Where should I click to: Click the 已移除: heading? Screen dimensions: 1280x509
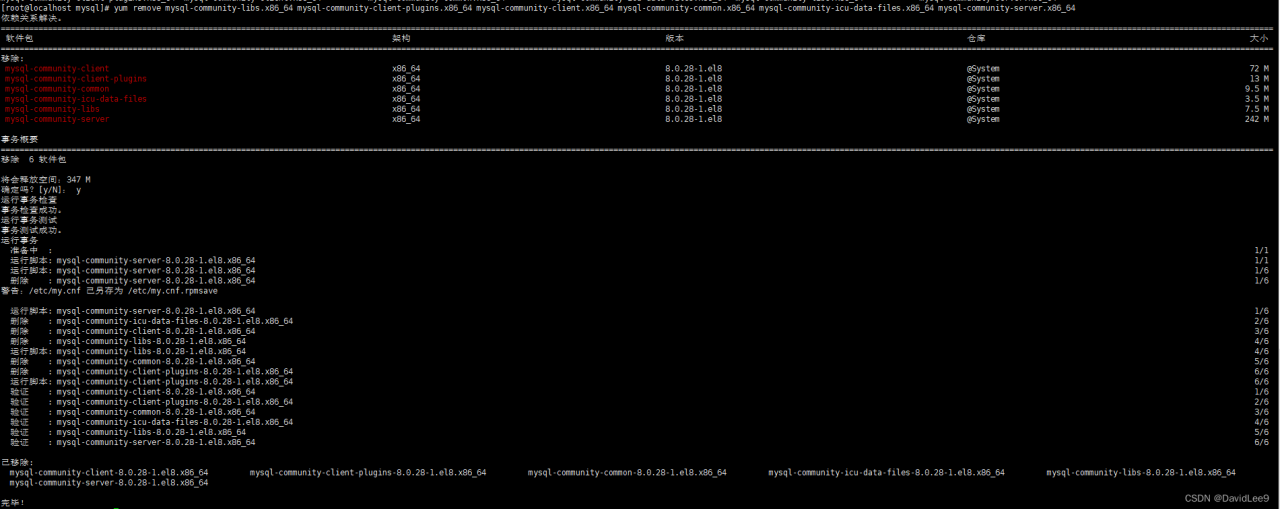click(17, 462)
